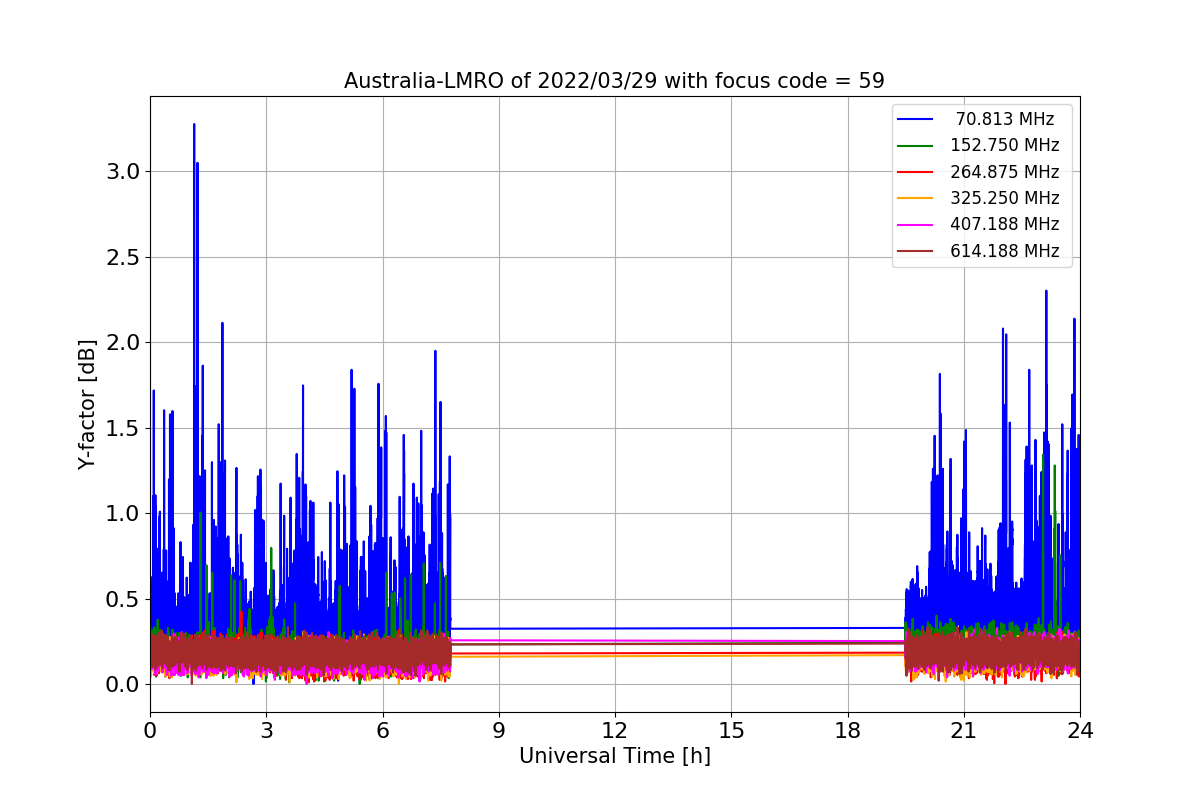Click the 0.5 tick label on the y-axis
1200x800 pixels.
pyautogui.click(x=122, y=600)
